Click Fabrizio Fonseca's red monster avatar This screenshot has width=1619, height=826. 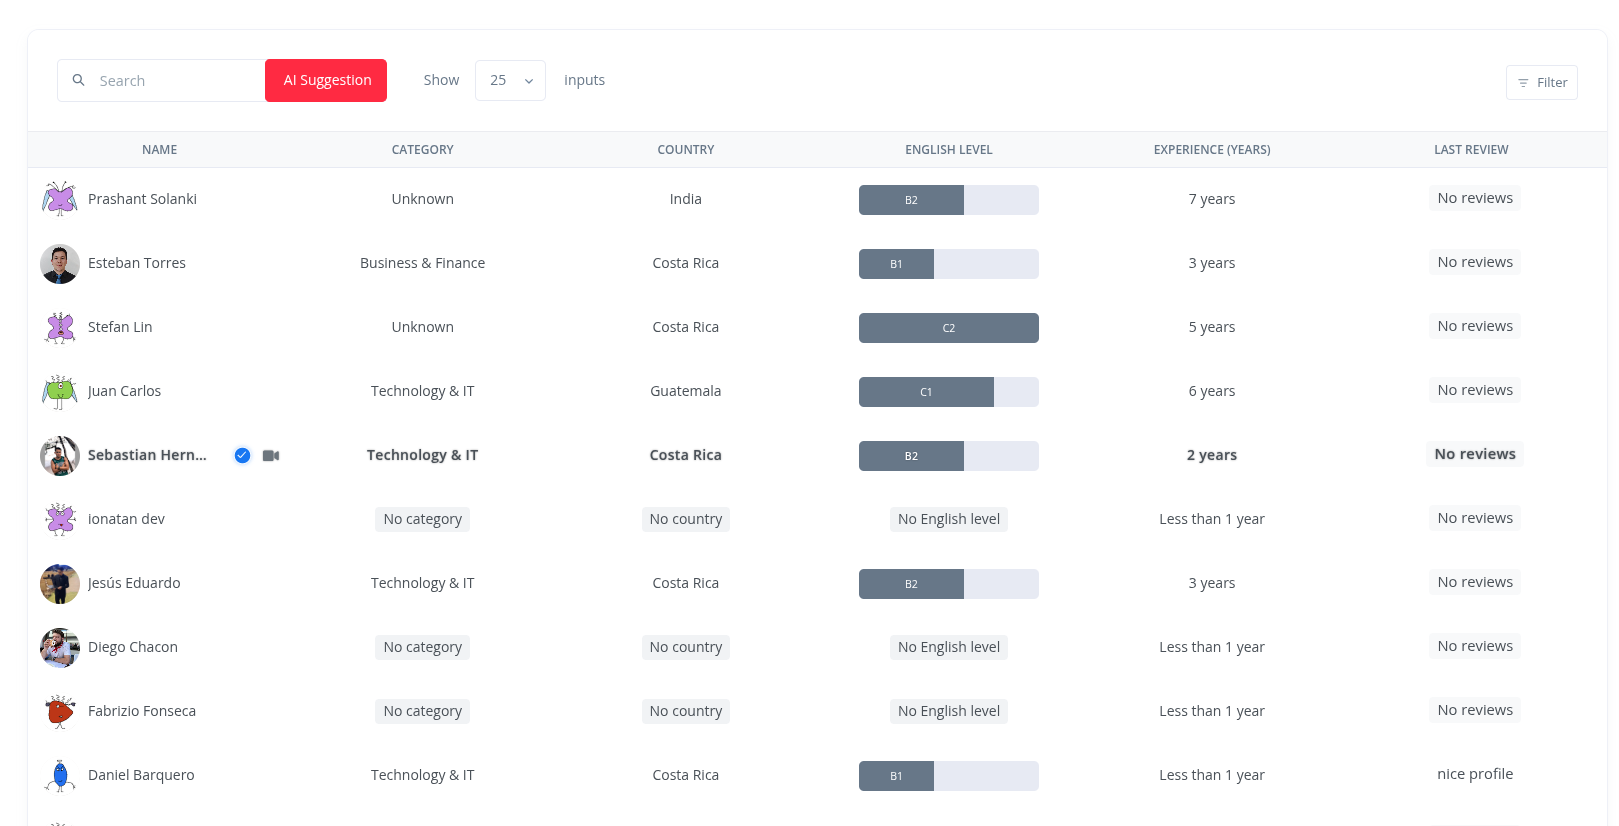[60, 711]
